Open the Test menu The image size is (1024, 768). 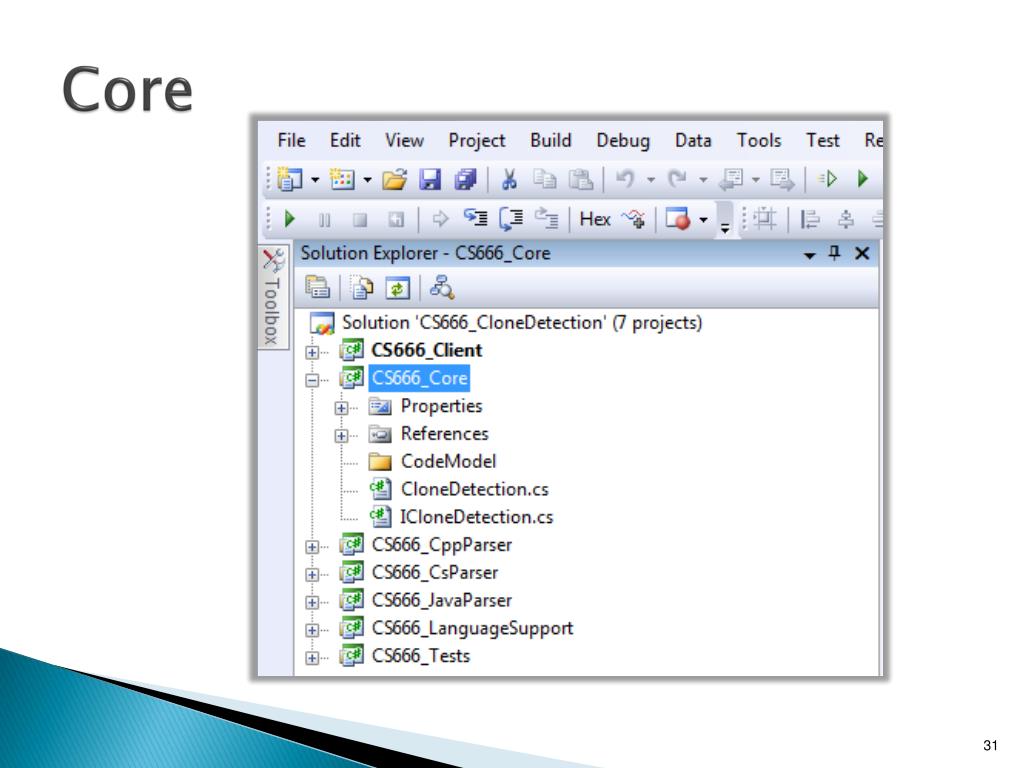[822, 140]
